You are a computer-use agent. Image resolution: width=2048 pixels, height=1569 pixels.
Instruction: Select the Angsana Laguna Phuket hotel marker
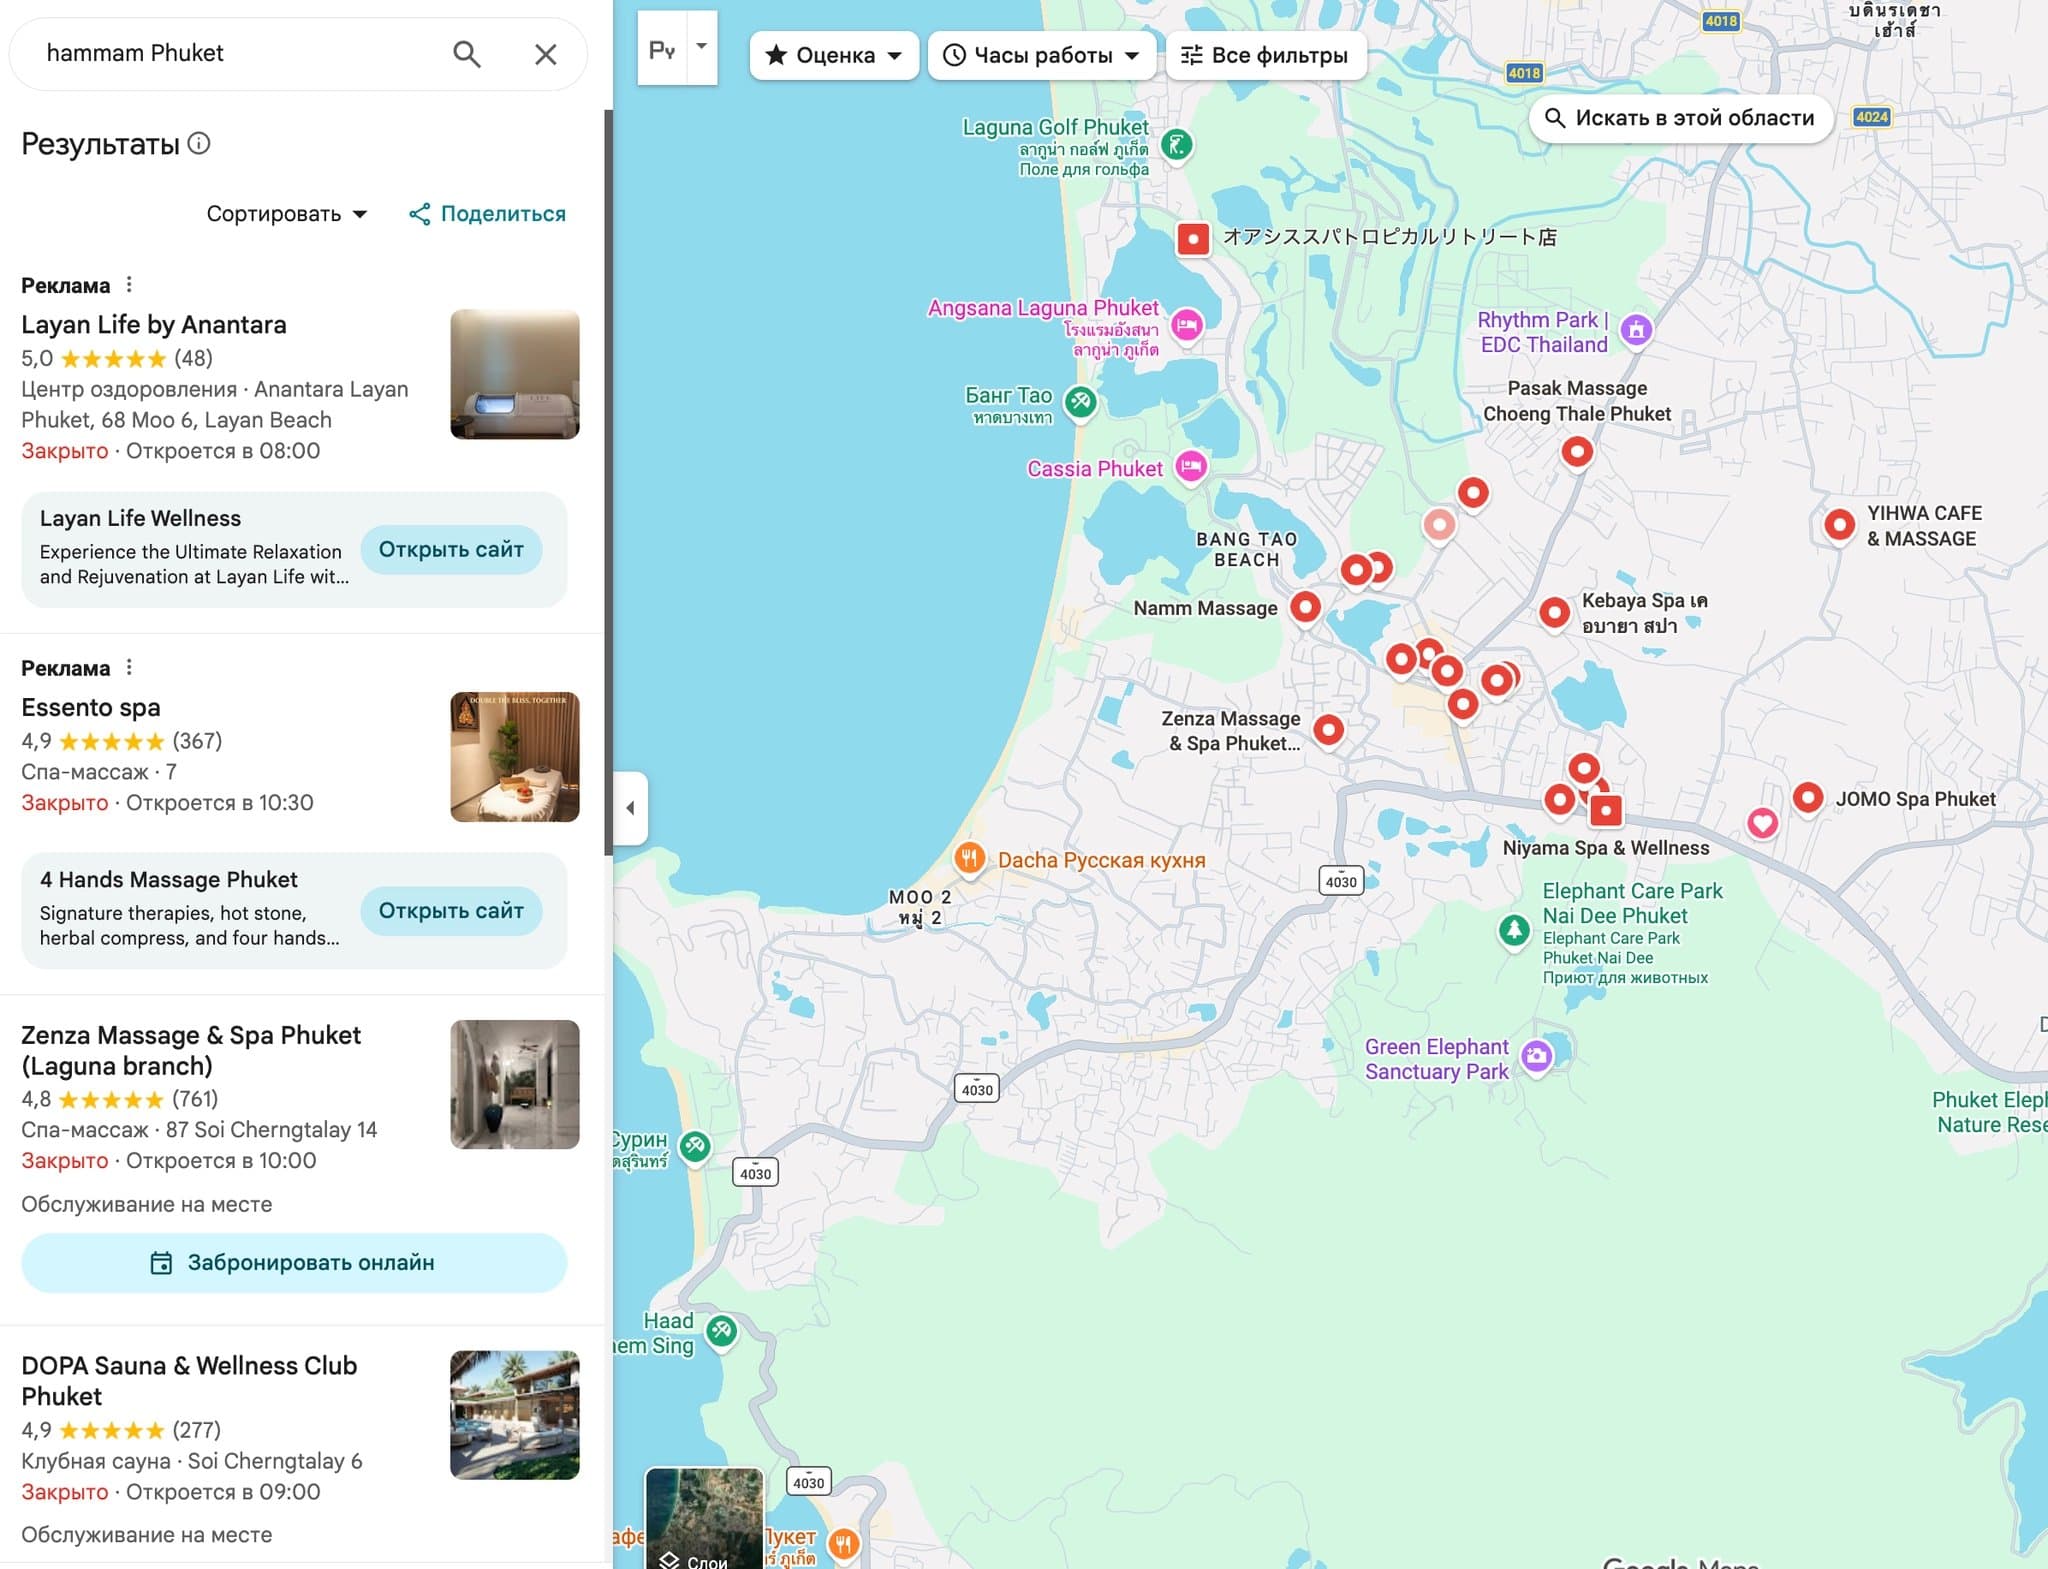[x=1187, y=325]
